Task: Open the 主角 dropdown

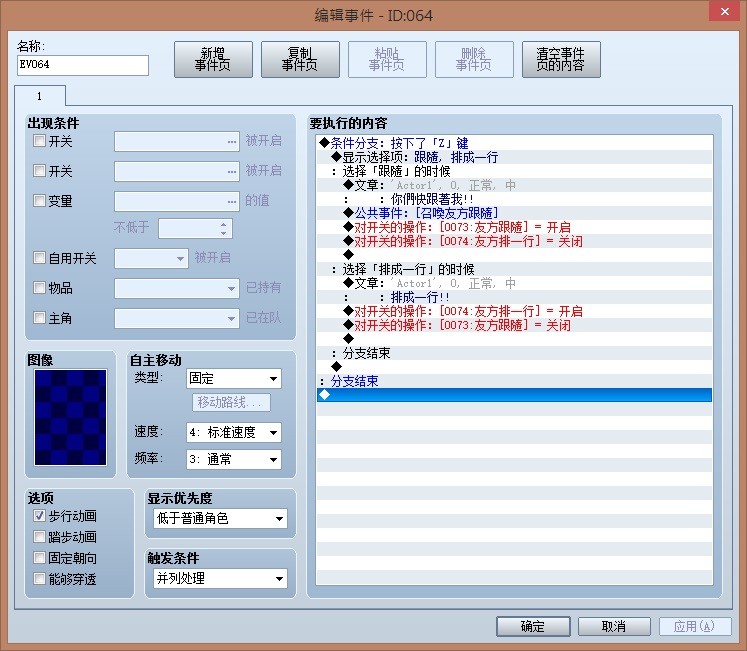Action: pyautogui.click(x=177, y=318)
